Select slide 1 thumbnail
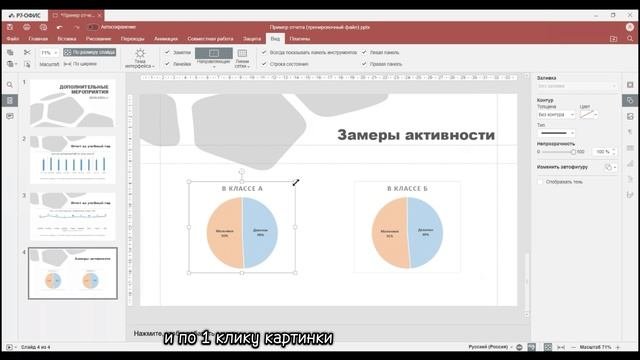The image size is (640, 360). (73, 103)
